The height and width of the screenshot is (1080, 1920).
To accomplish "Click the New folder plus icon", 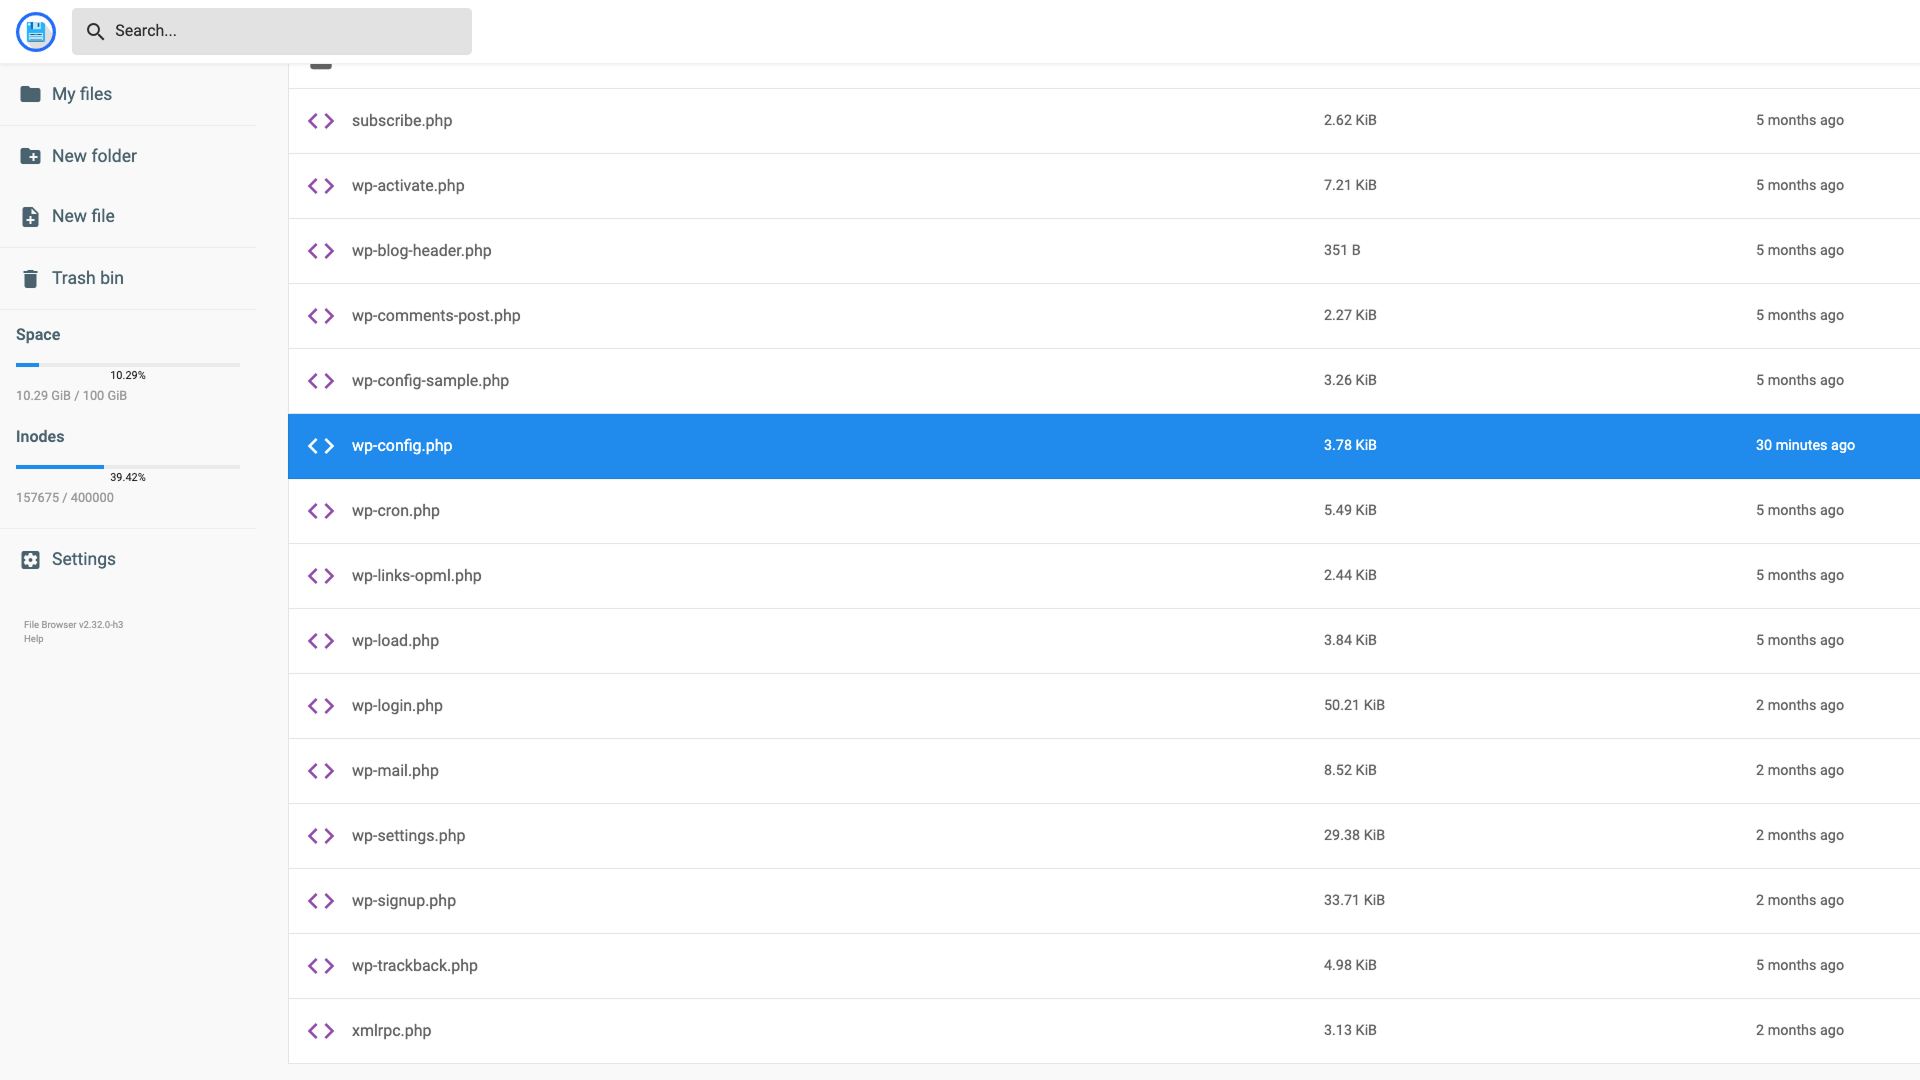I will (31, 156).
